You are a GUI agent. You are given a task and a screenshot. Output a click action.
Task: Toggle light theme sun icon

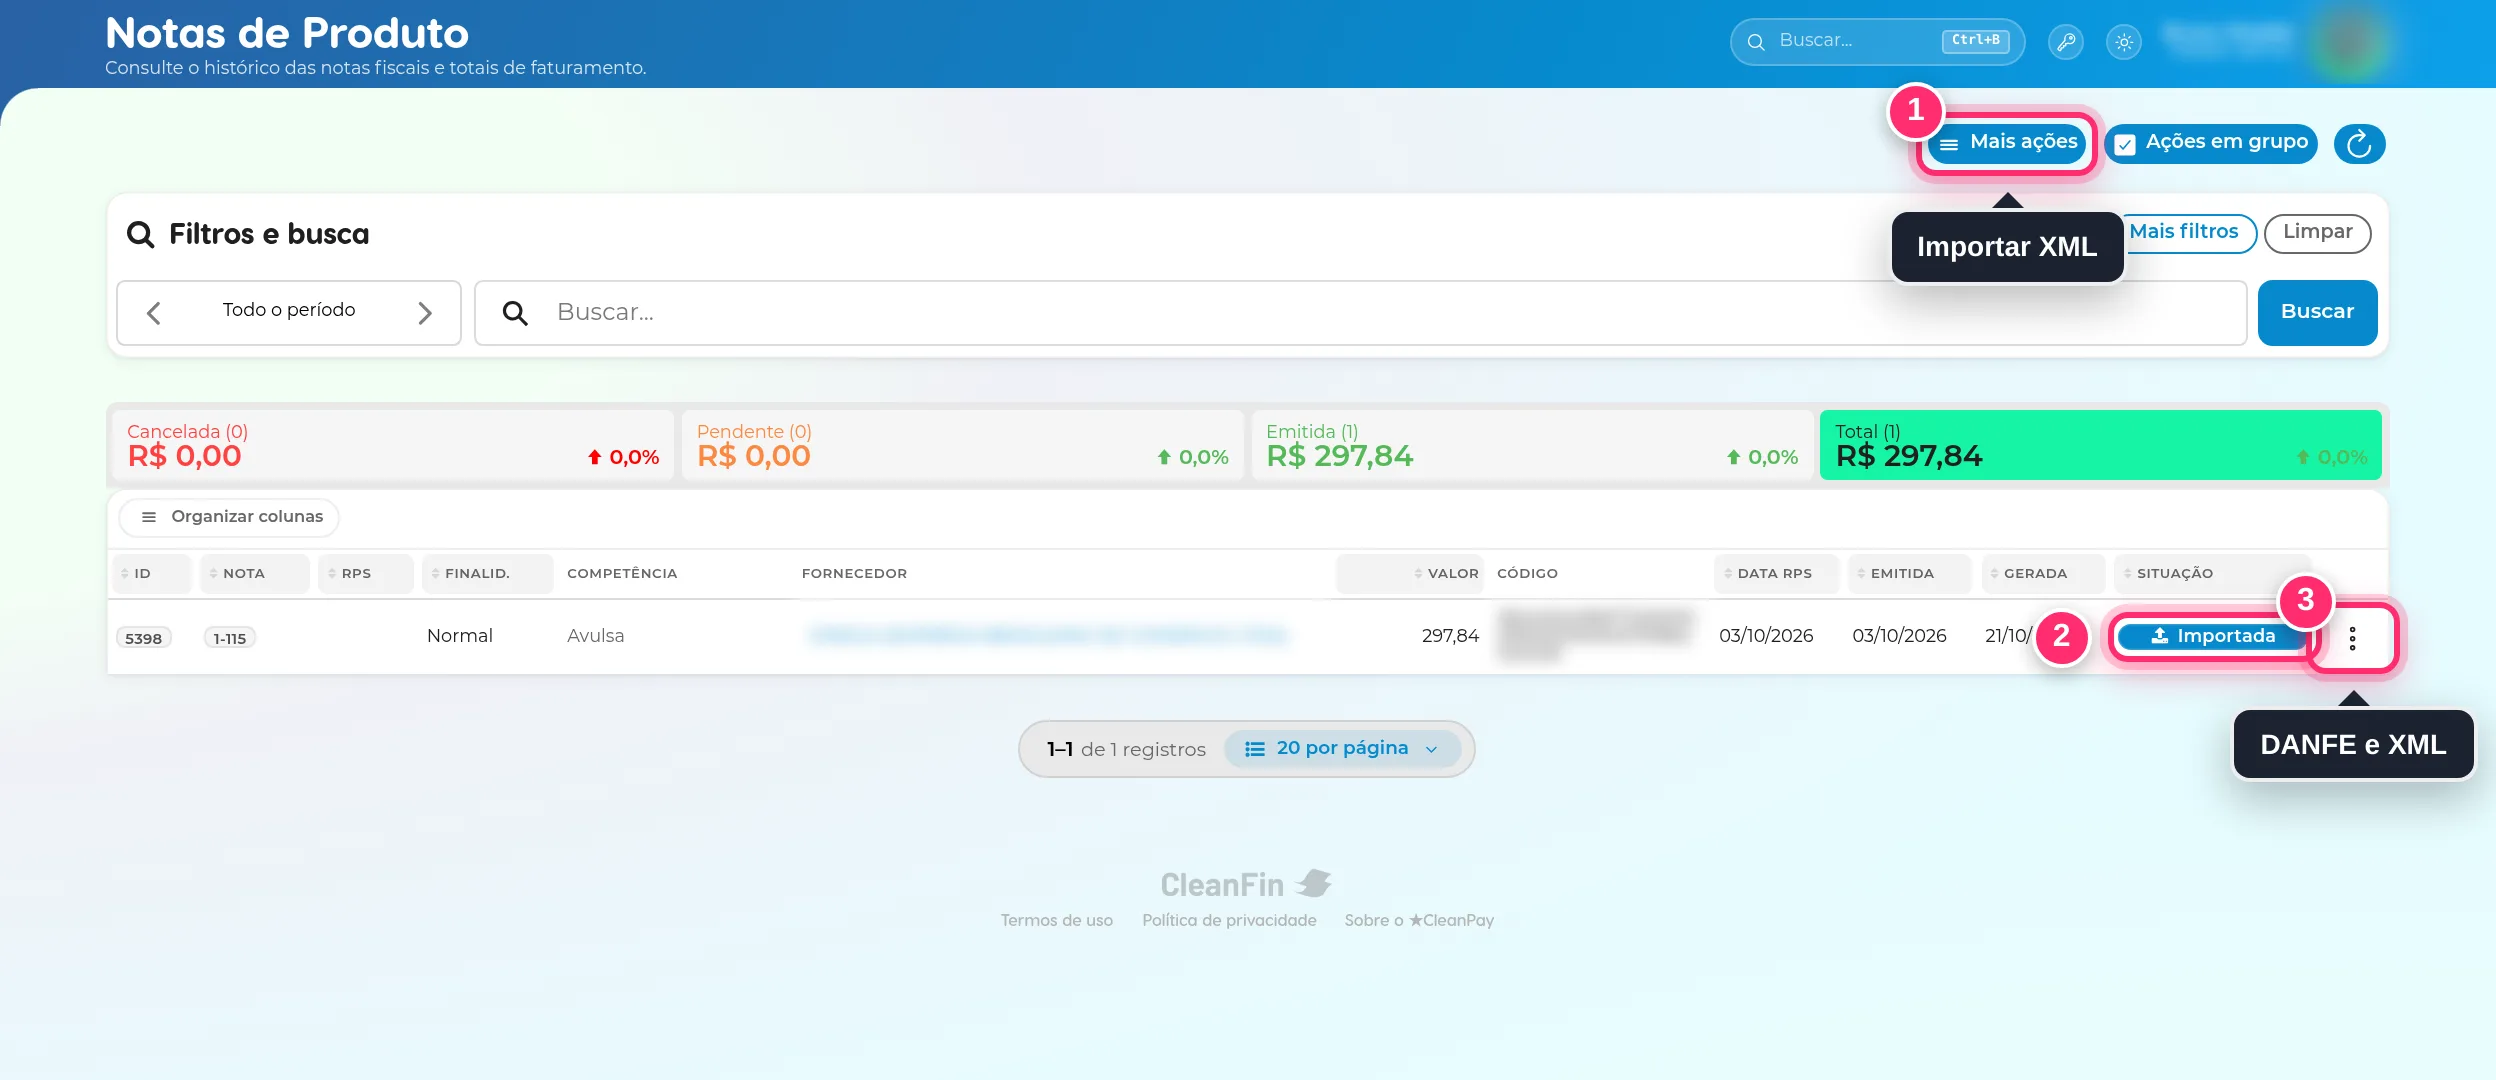(x=2124, y=42)
